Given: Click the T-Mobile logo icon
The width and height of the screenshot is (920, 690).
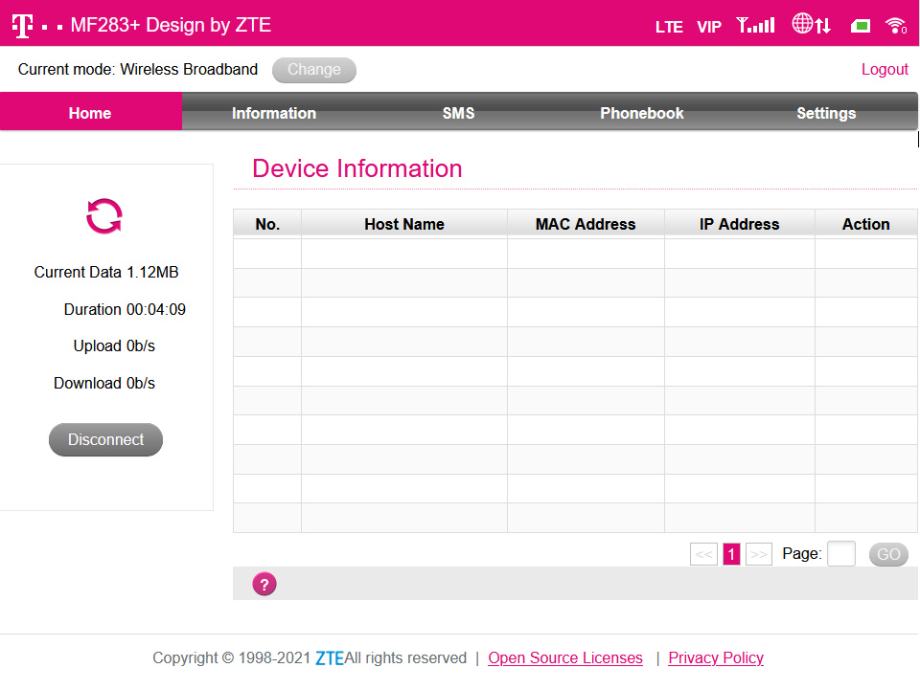Looking at the screenshot, I should (x=22, y=23).
